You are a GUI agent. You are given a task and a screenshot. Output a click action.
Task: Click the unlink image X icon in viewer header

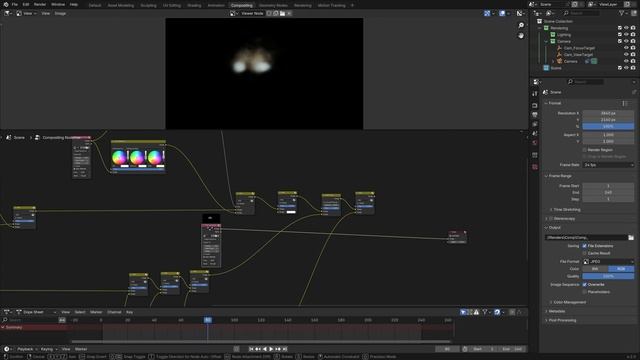click(289, 13)
